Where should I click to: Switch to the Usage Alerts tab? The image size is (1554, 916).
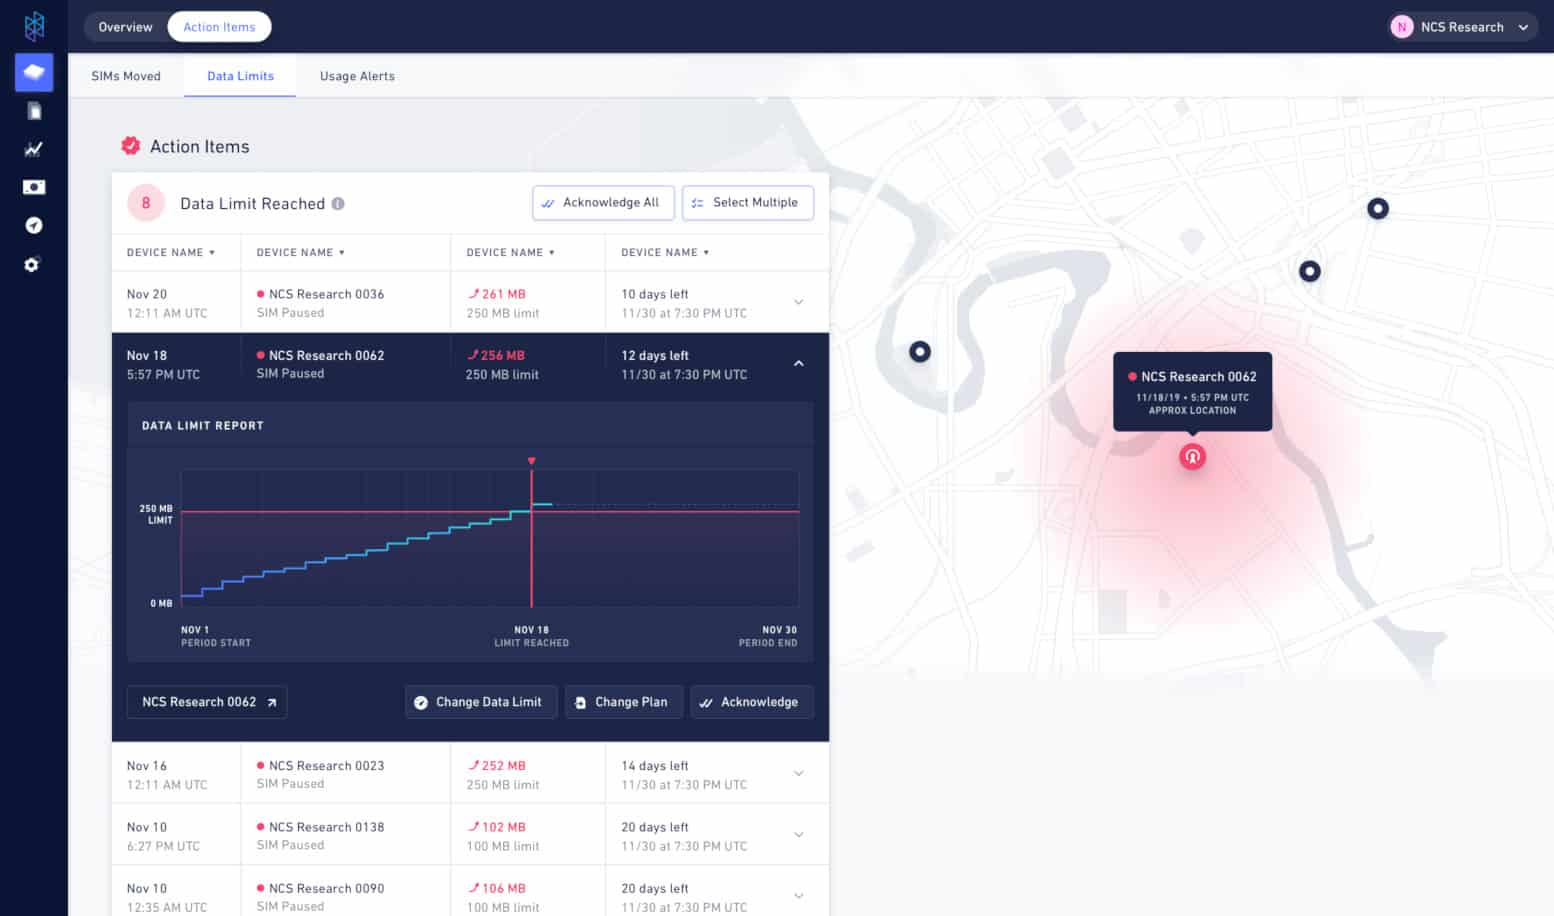(357, 76)
